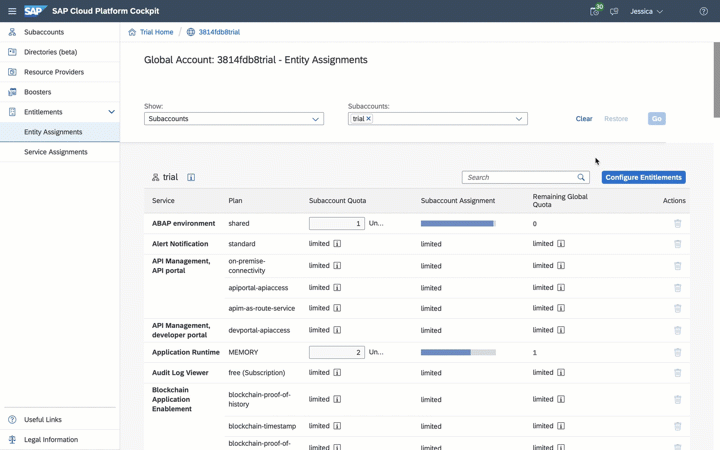Click apim-as-route-service remaining quota info icon
720x450 pixels.
click(561, 308)
